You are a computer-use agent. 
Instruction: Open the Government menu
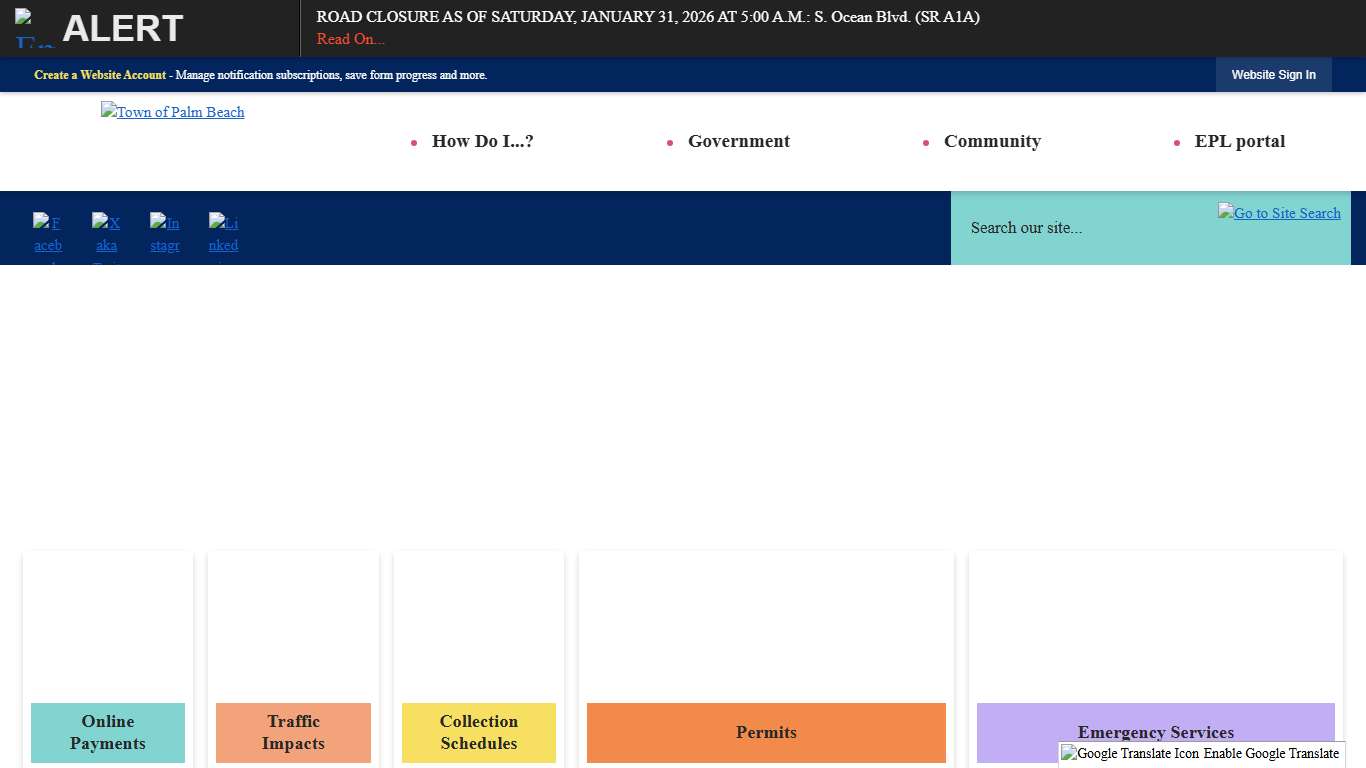738,141
